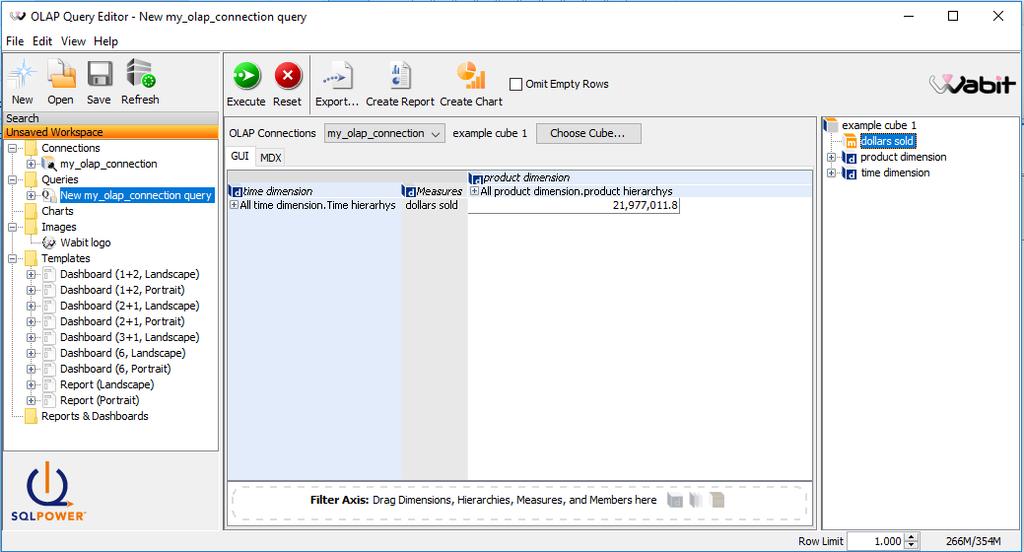Open the OLAP Connections dropdown
Viewport: 1024px width, 552px height.
(x=385, y=133)
